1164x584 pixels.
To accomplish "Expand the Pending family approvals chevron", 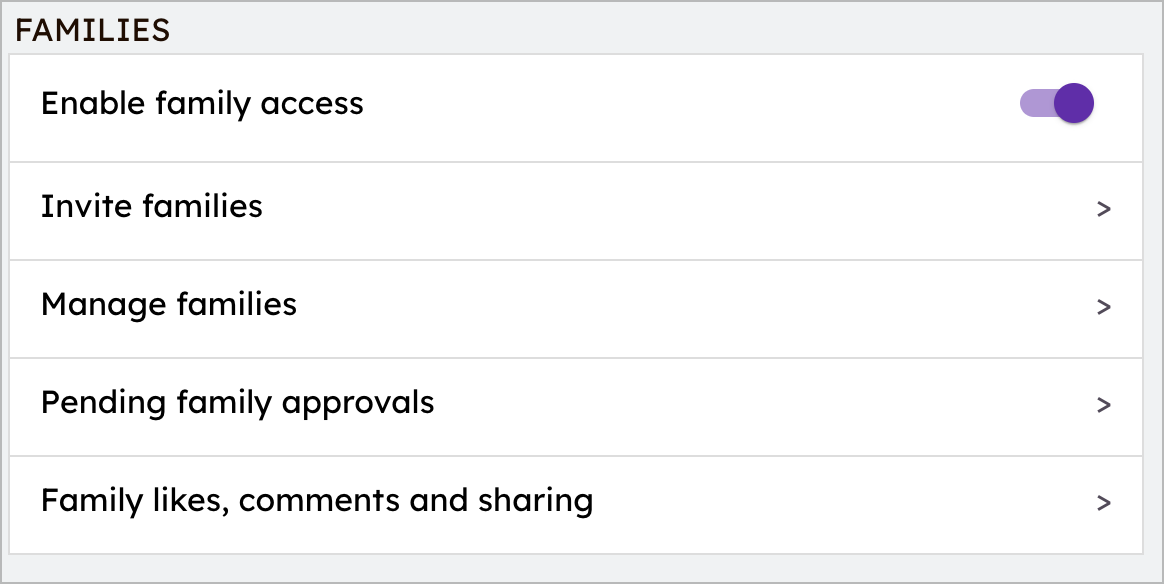I will 1104,405.
